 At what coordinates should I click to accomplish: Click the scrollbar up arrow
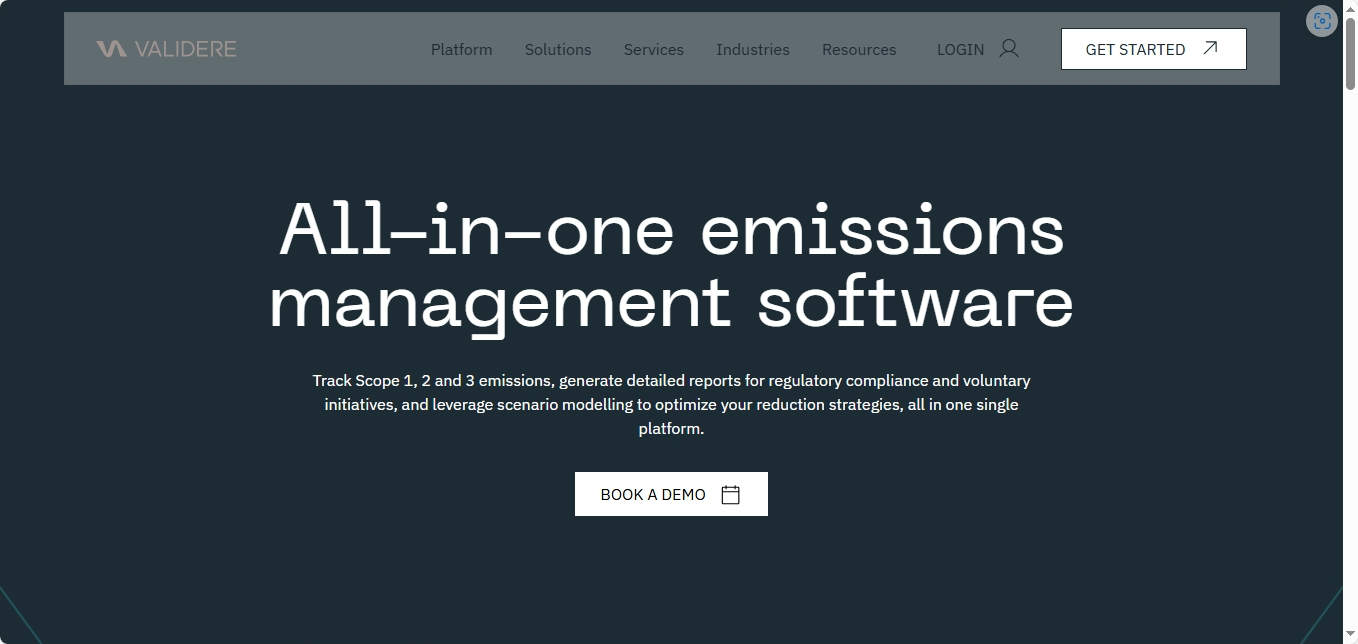tap(1351, 7)
